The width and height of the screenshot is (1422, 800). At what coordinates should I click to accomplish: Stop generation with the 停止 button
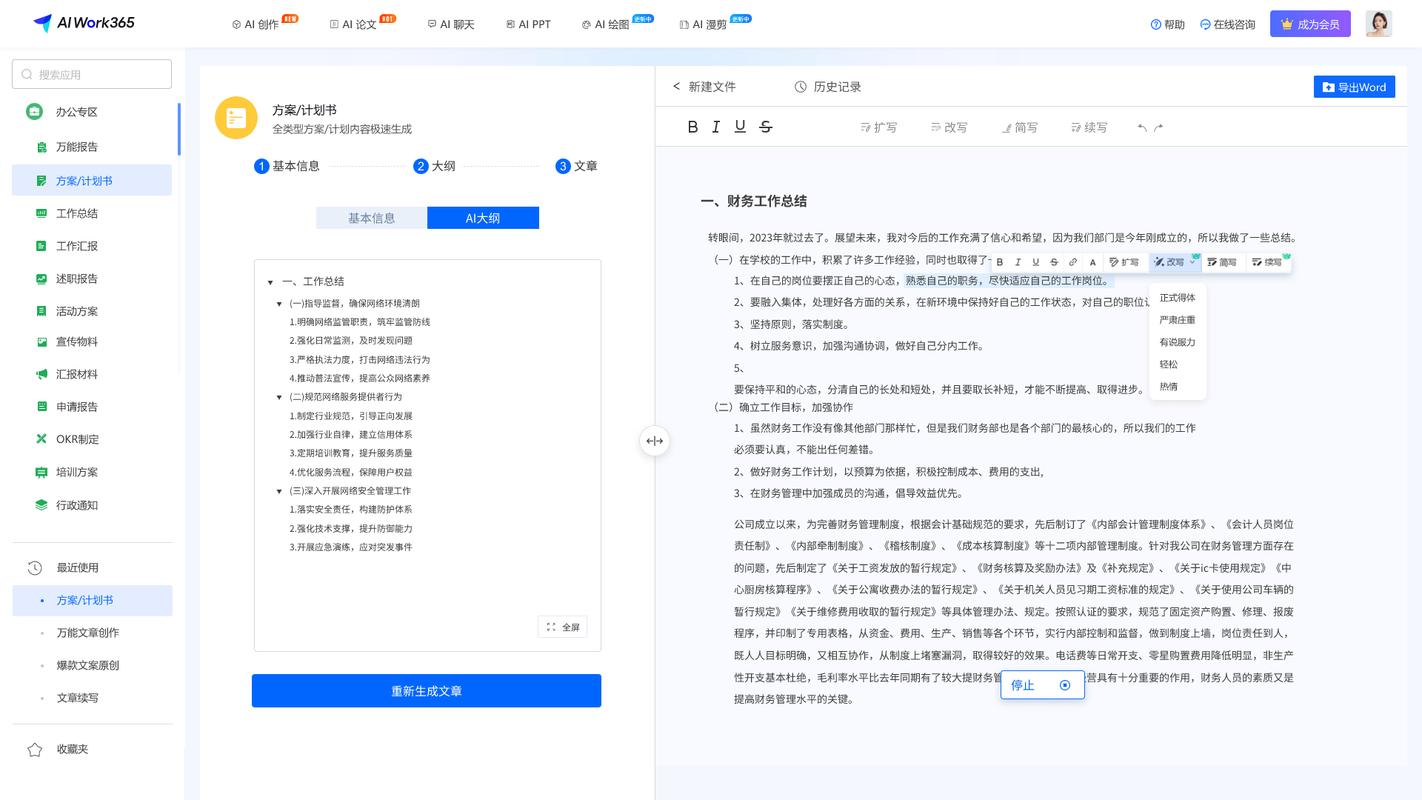coord(1022,685)
